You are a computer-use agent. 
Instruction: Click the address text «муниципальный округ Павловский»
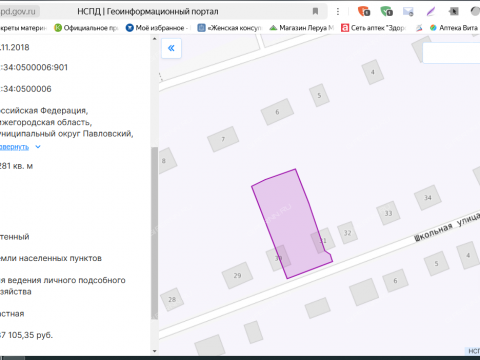pos(67,134)
